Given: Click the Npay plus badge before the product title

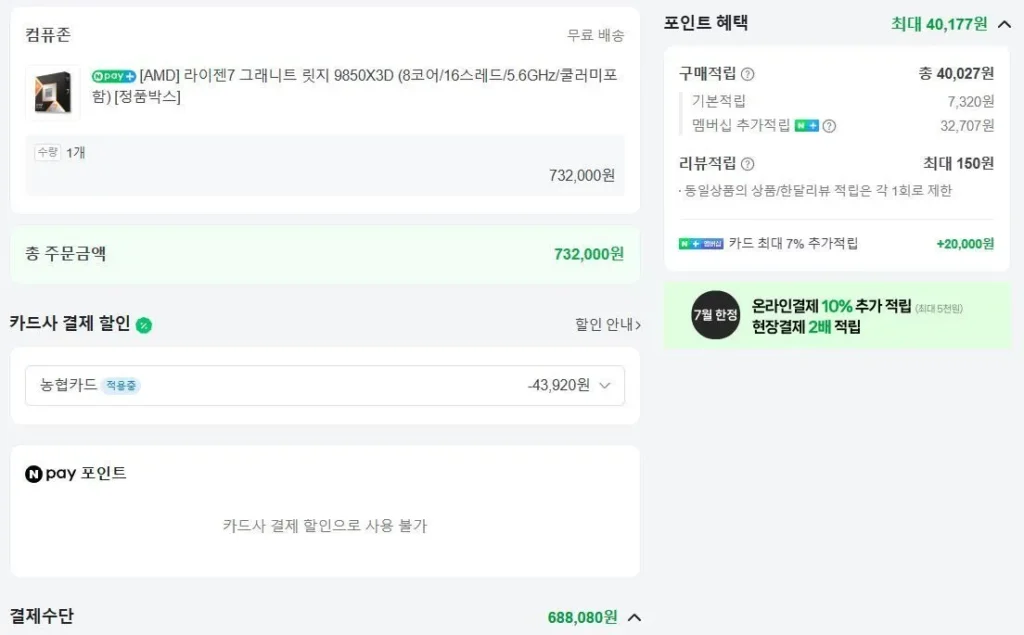Looking at the screenshot, I should pos(114,76).
